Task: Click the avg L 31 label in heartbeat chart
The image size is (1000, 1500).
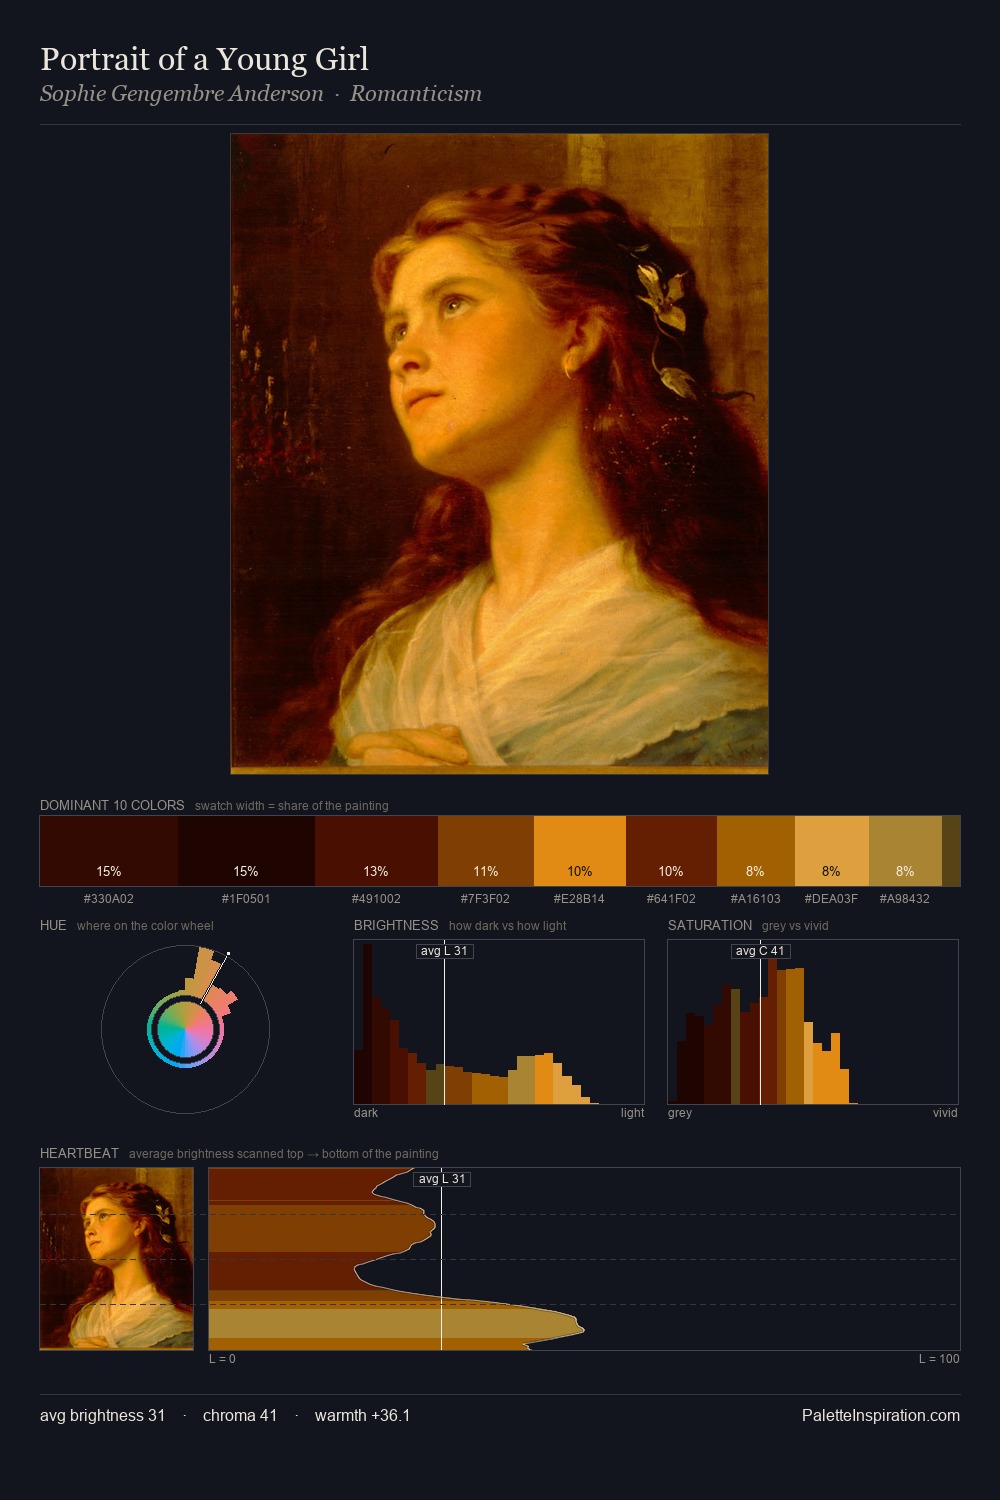Action: point(442,1179)
